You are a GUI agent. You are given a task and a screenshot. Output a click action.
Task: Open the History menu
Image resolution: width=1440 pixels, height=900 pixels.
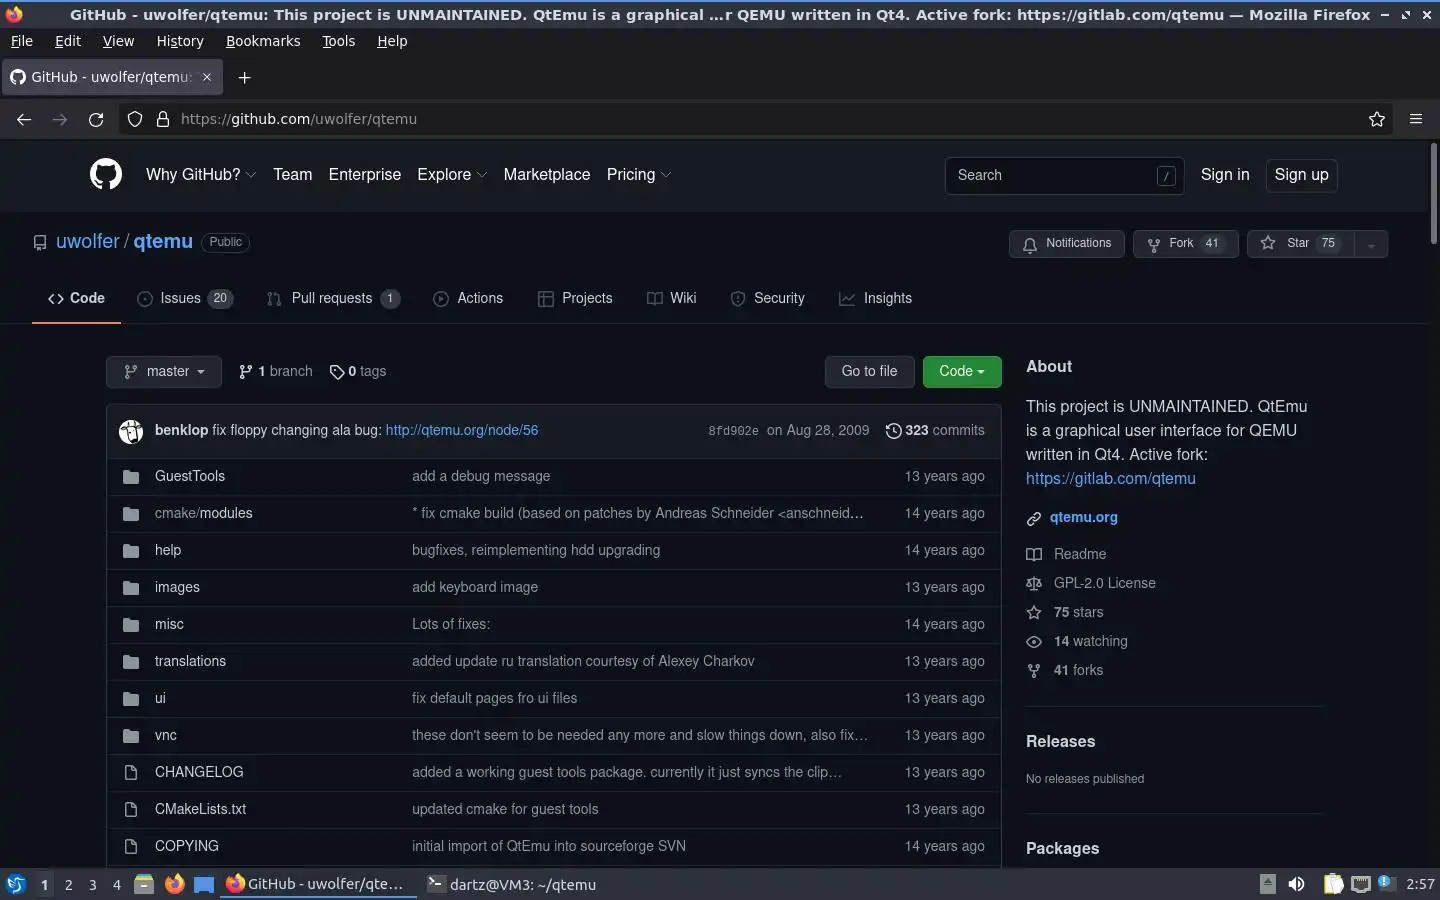(x=180, y=41)
